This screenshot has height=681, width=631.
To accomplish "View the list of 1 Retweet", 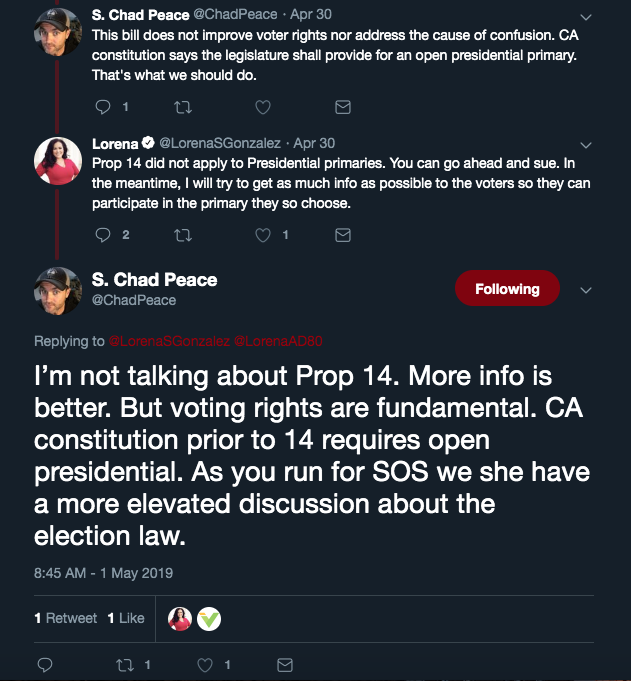I will click(x=66, y=618).
